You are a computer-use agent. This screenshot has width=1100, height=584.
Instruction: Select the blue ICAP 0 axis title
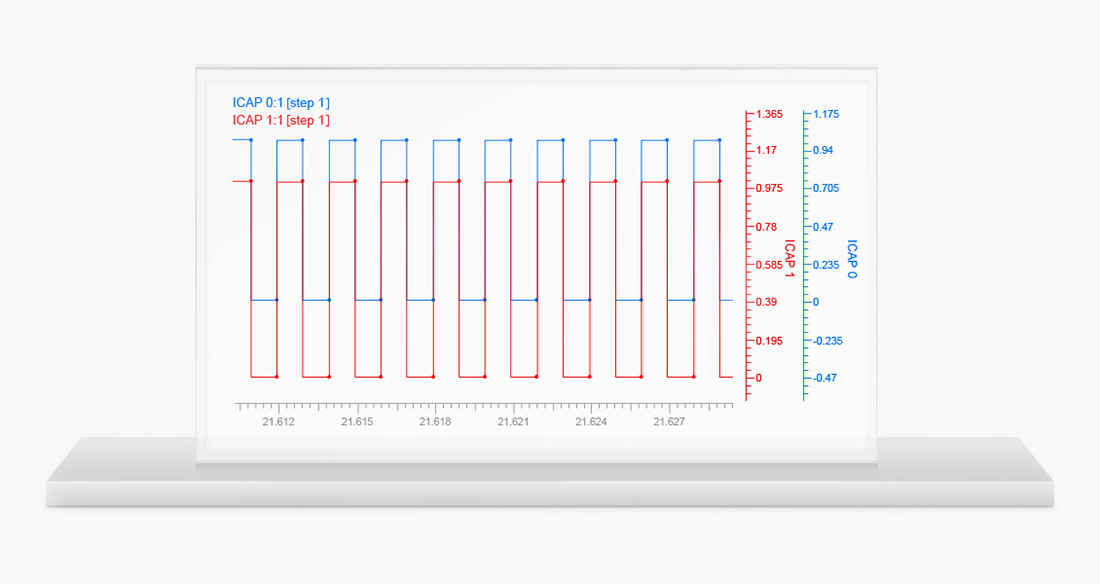pos(852,258)
